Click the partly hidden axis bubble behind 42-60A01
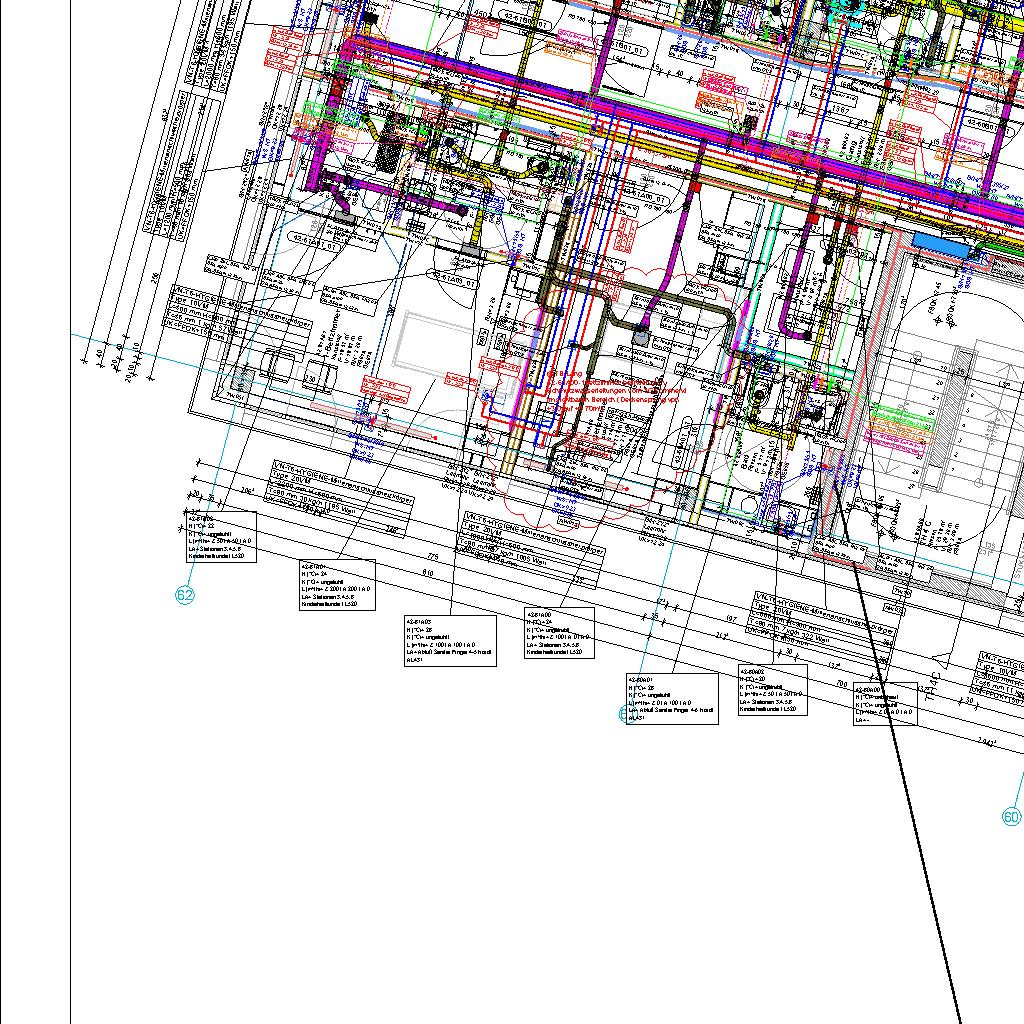Viewport: 1024px width, 1024px height. point(624,713)
